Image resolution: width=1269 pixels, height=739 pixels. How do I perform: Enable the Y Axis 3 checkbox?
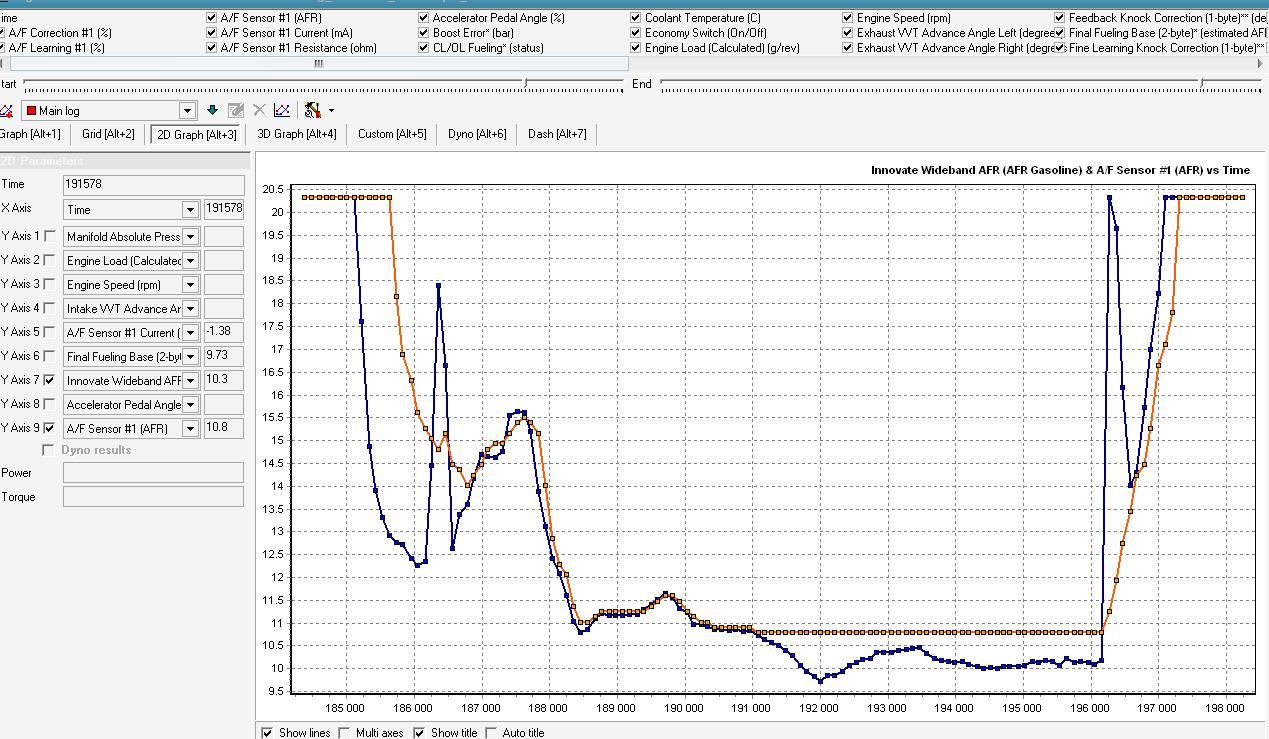click(50, 284)
